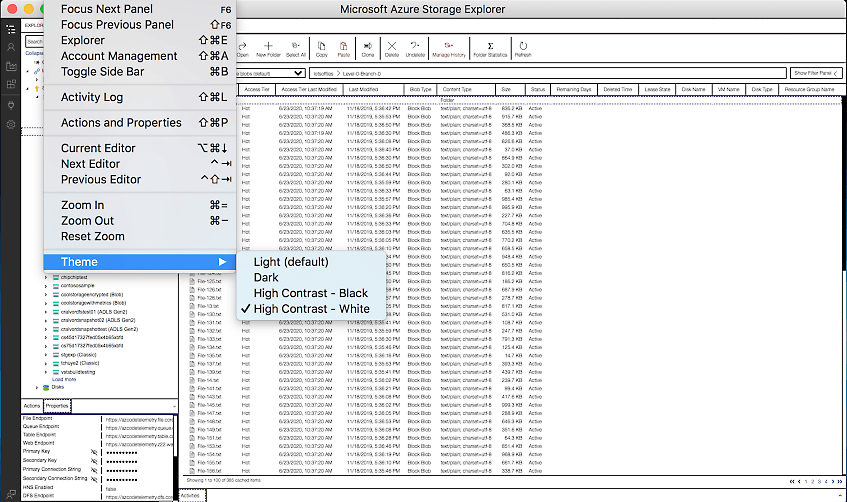Image resolution: width=847 pixels, height=502 pixels.
Task: Show the hidden Secondary Connection String
Action: click(x=93, y=480)
